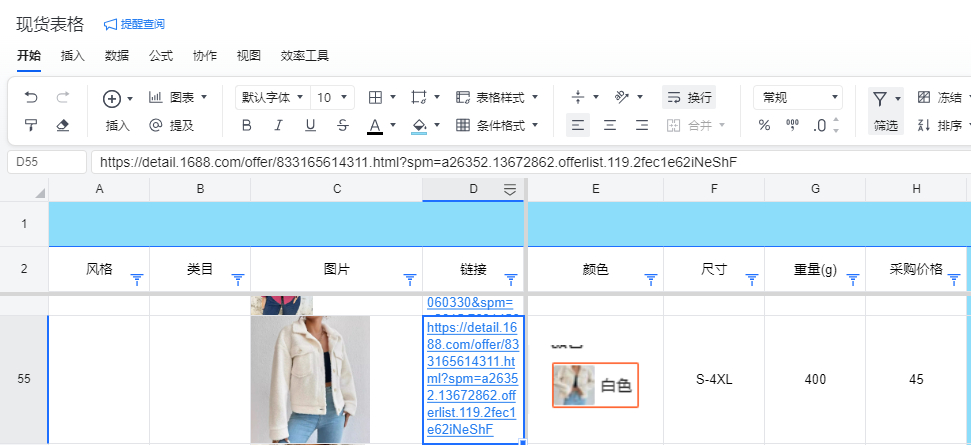This screenshot has width=971, height=445.
Task: Expand the 常规 number format dropdown
Action: 798,97
